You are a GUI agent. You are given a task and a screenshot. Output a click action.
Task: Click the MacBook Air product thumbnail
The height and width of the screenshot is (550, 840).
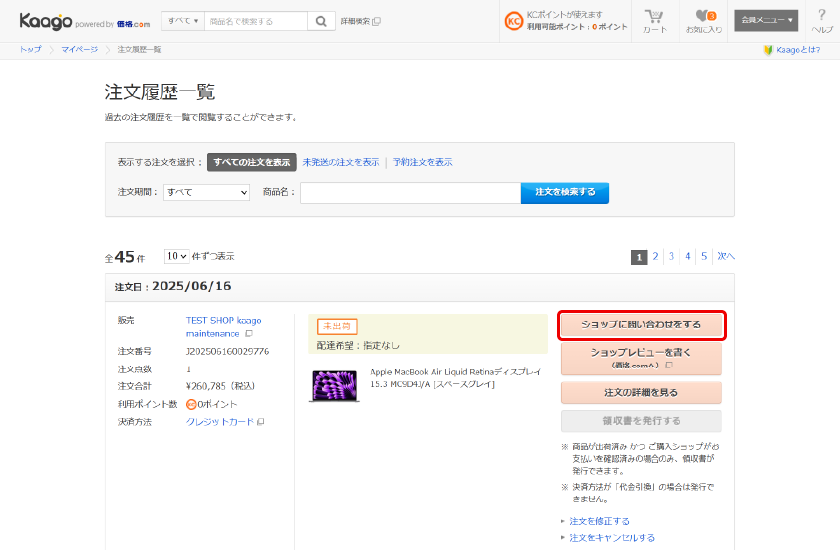(x=334, y=386)
